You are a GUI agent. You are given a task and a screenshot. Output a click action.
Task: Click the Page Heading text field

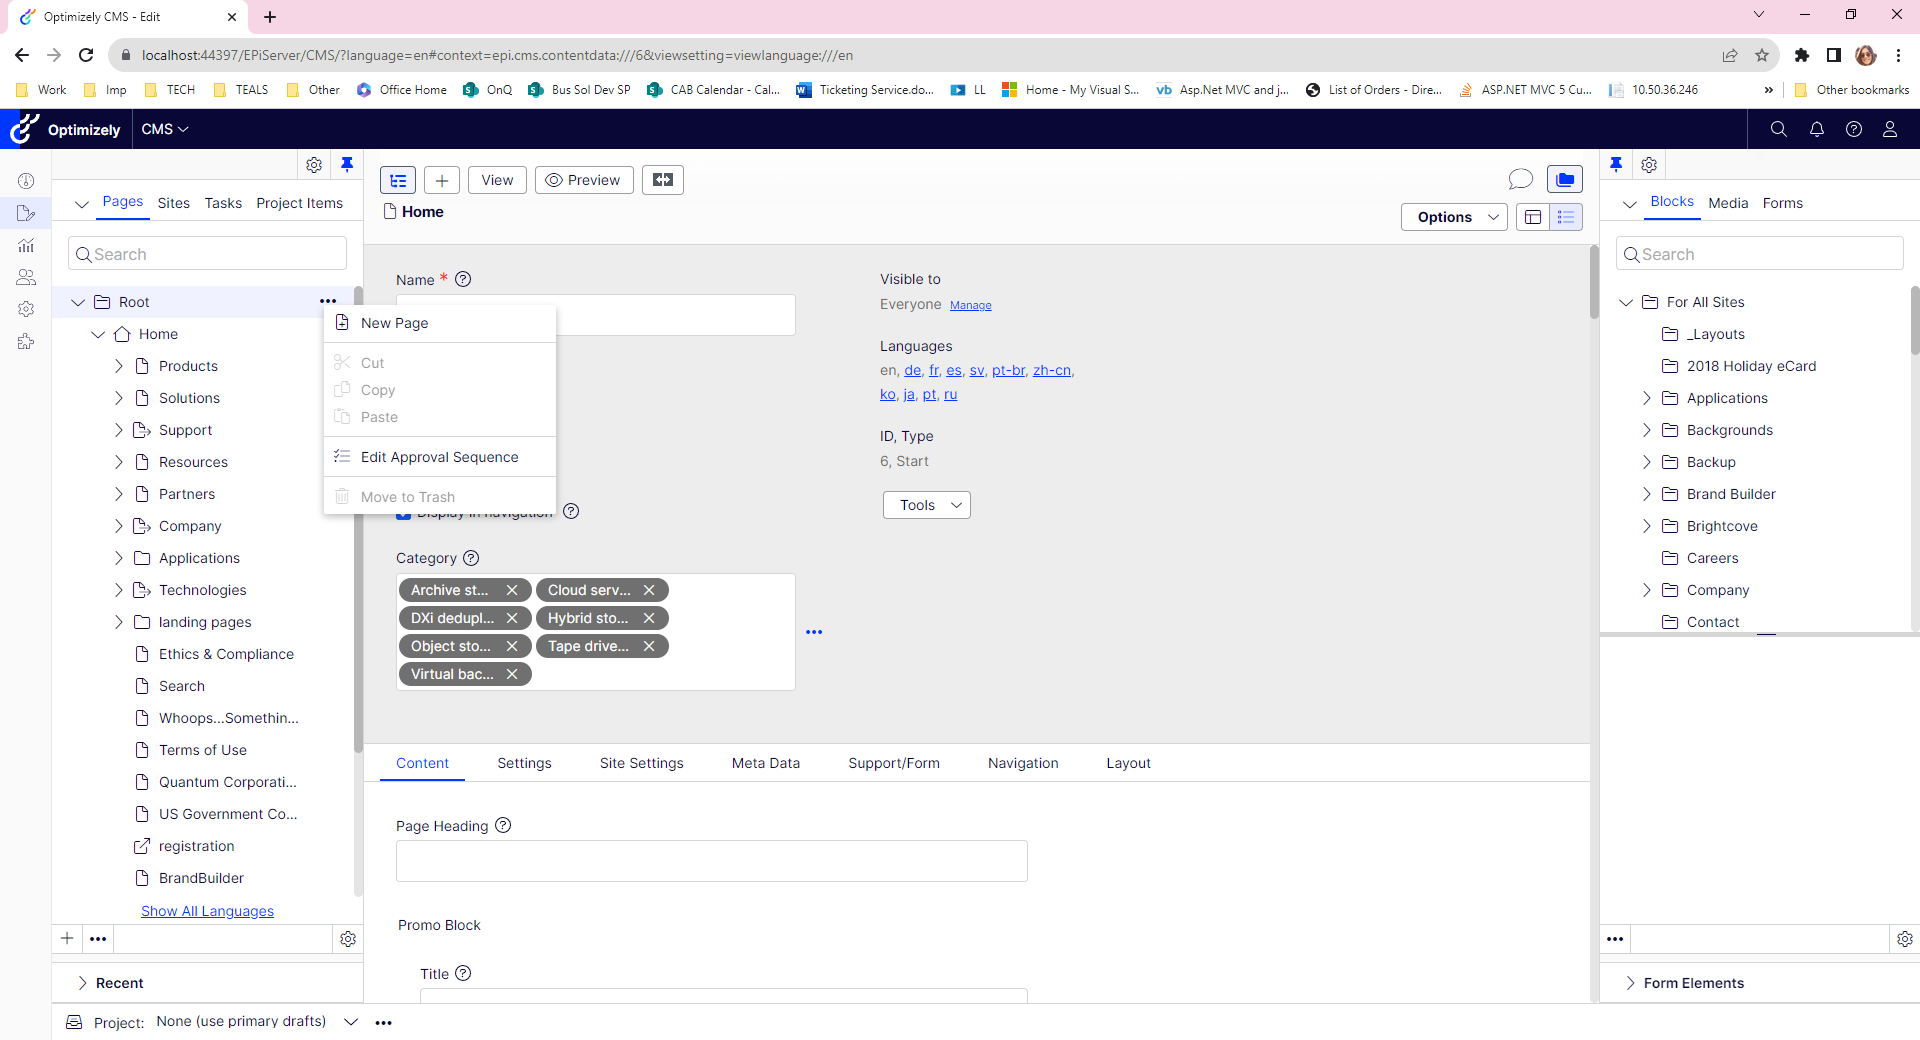(711, 861)
